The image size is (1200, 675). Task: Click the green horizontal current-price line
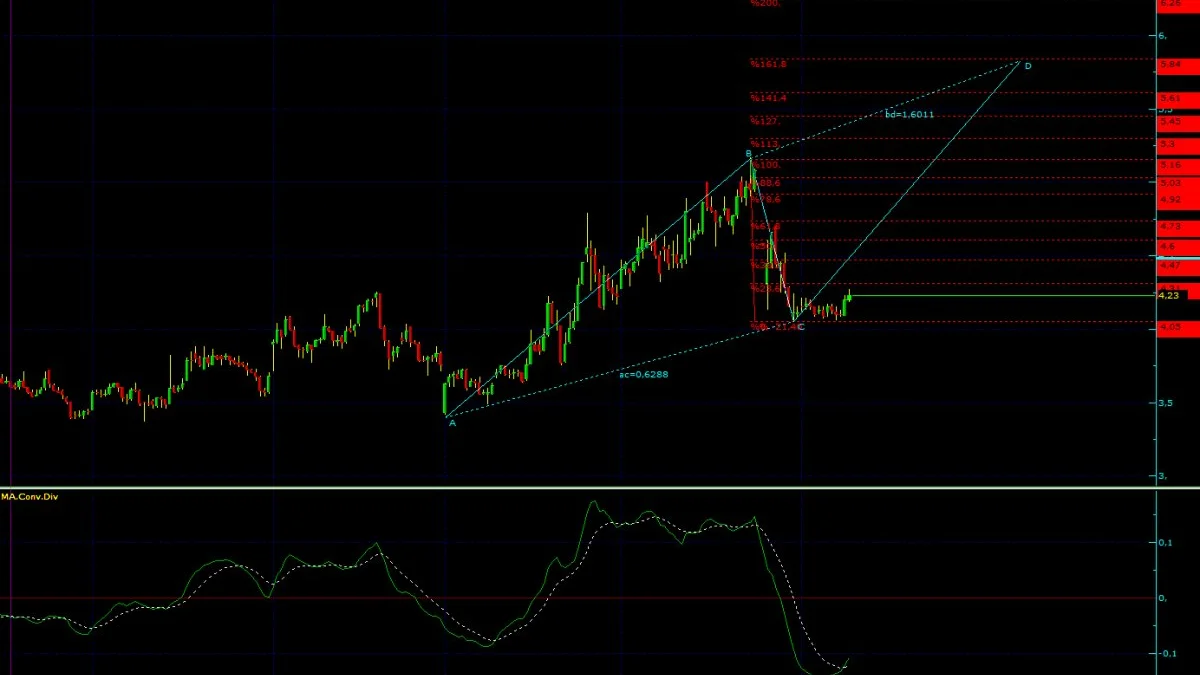[1002, 295]
